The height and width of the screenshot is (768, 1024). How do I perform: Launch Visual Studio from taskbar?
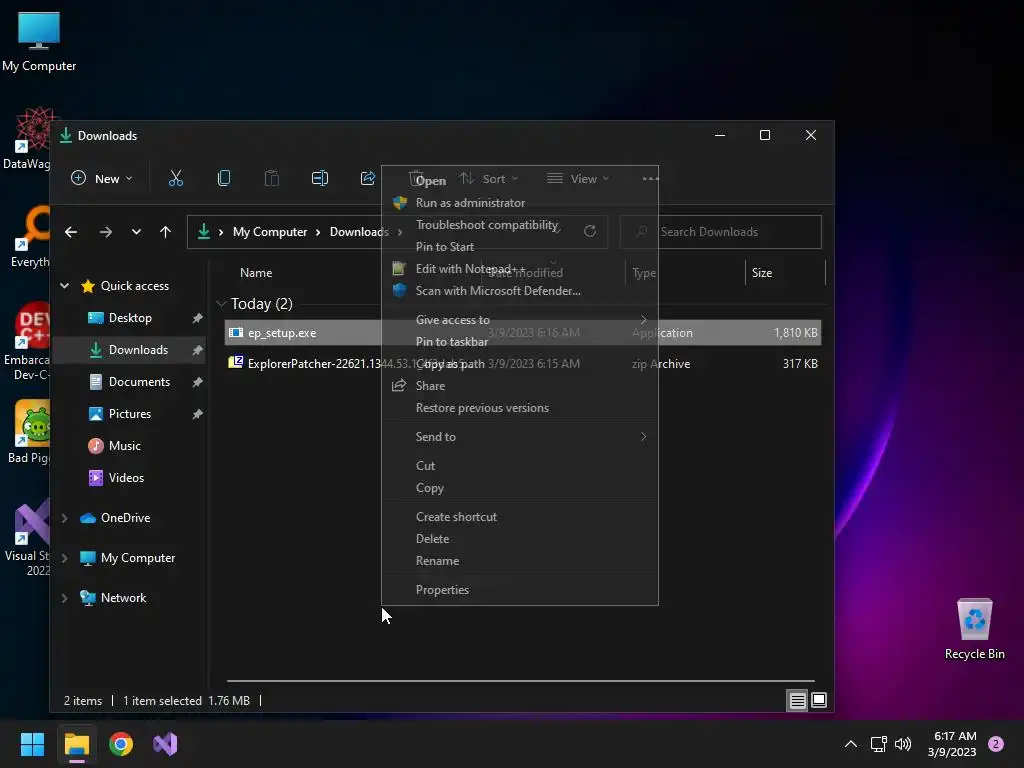tap(165, 744)
